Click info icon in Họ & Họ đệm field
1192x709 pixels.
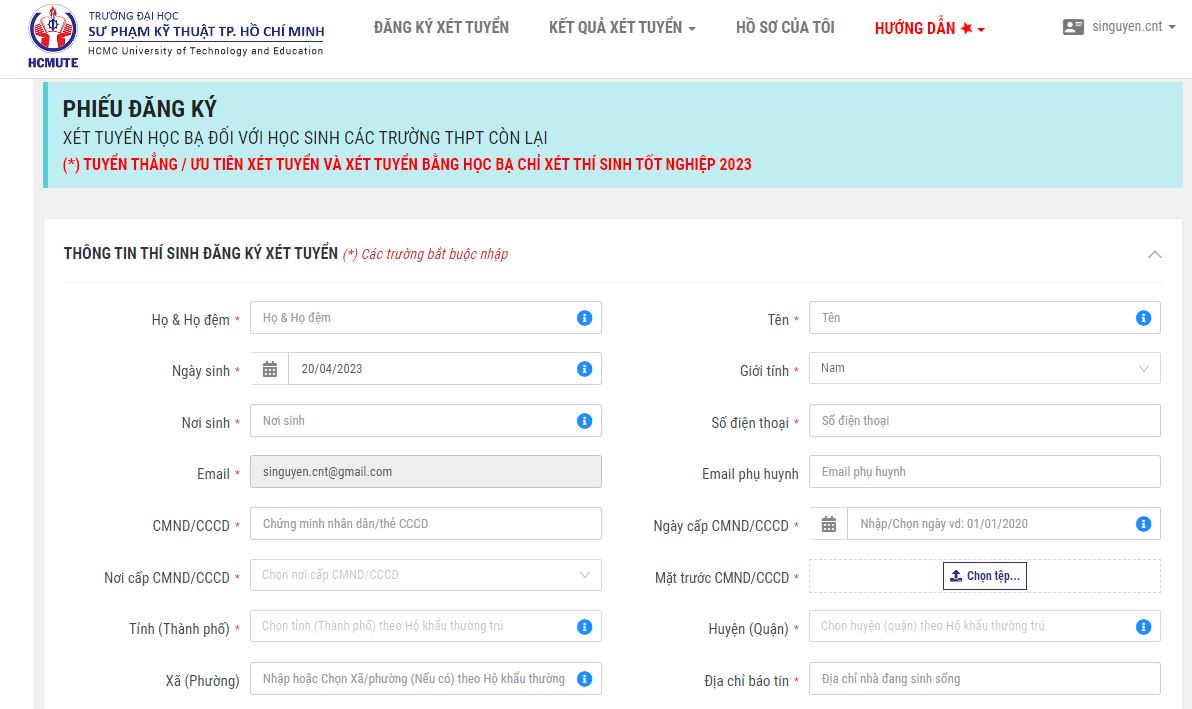[x=584, y=318]
